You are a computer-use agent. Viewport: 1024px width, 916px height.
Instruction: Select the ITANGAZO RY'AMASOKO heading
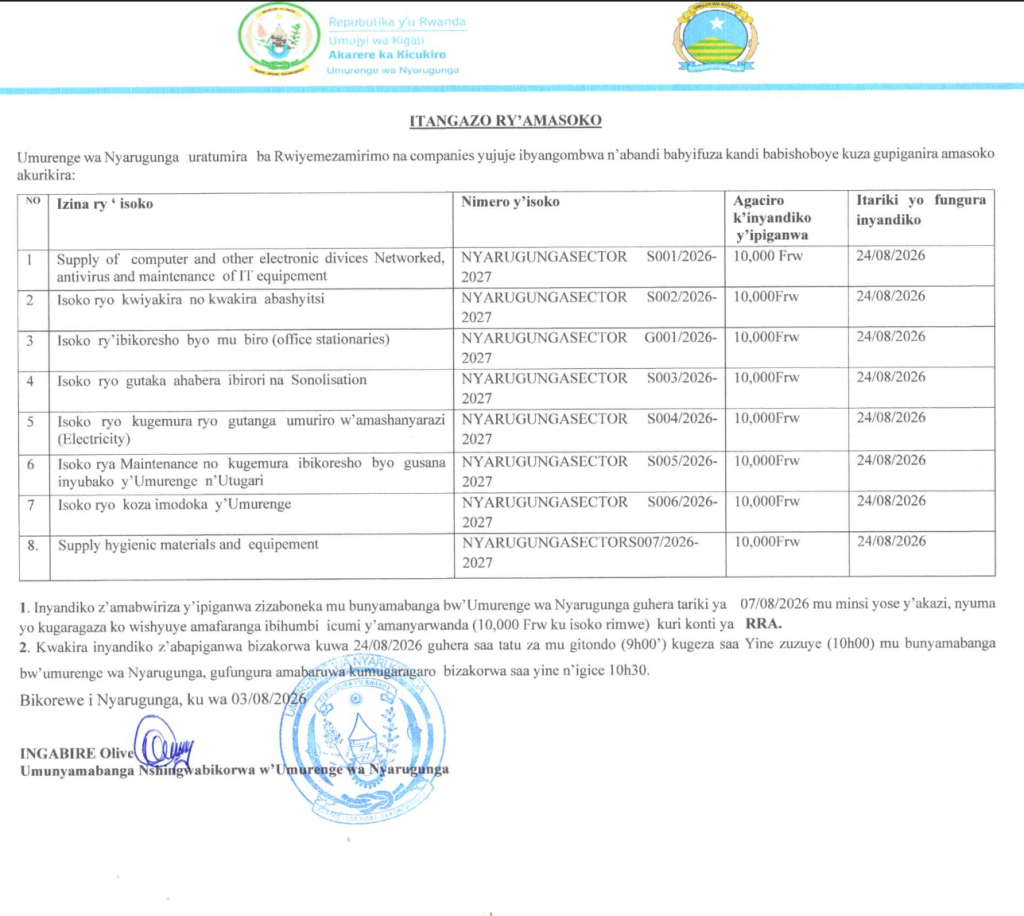505,121
